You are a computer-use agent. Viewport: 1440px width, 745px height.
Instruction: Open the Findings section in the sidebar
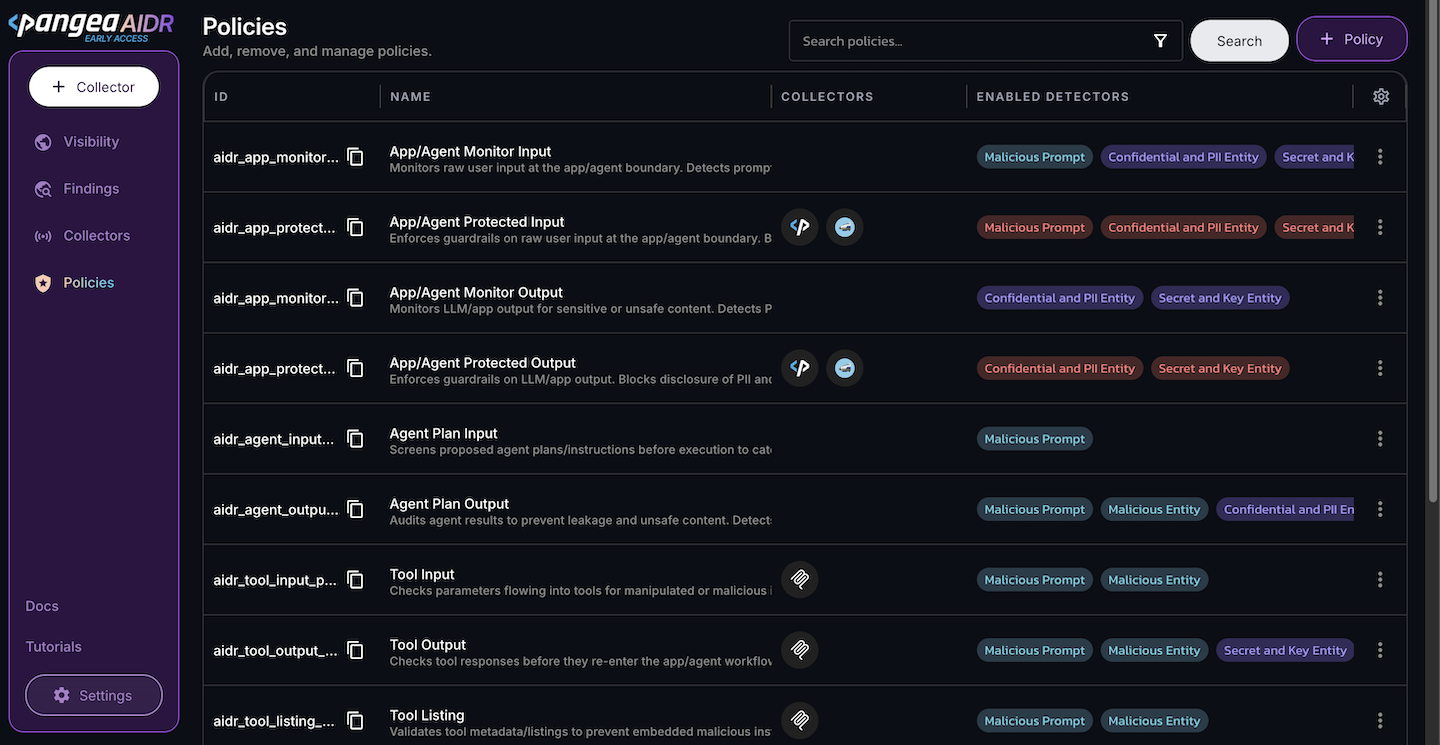[90, 189]
